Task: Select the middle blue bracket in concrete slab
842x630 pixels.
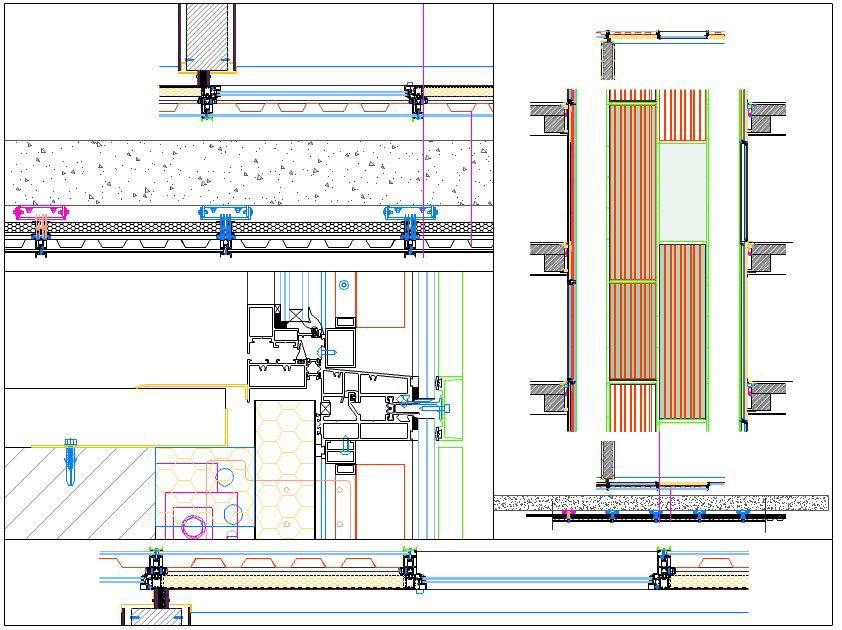Action: coord(226,212)
